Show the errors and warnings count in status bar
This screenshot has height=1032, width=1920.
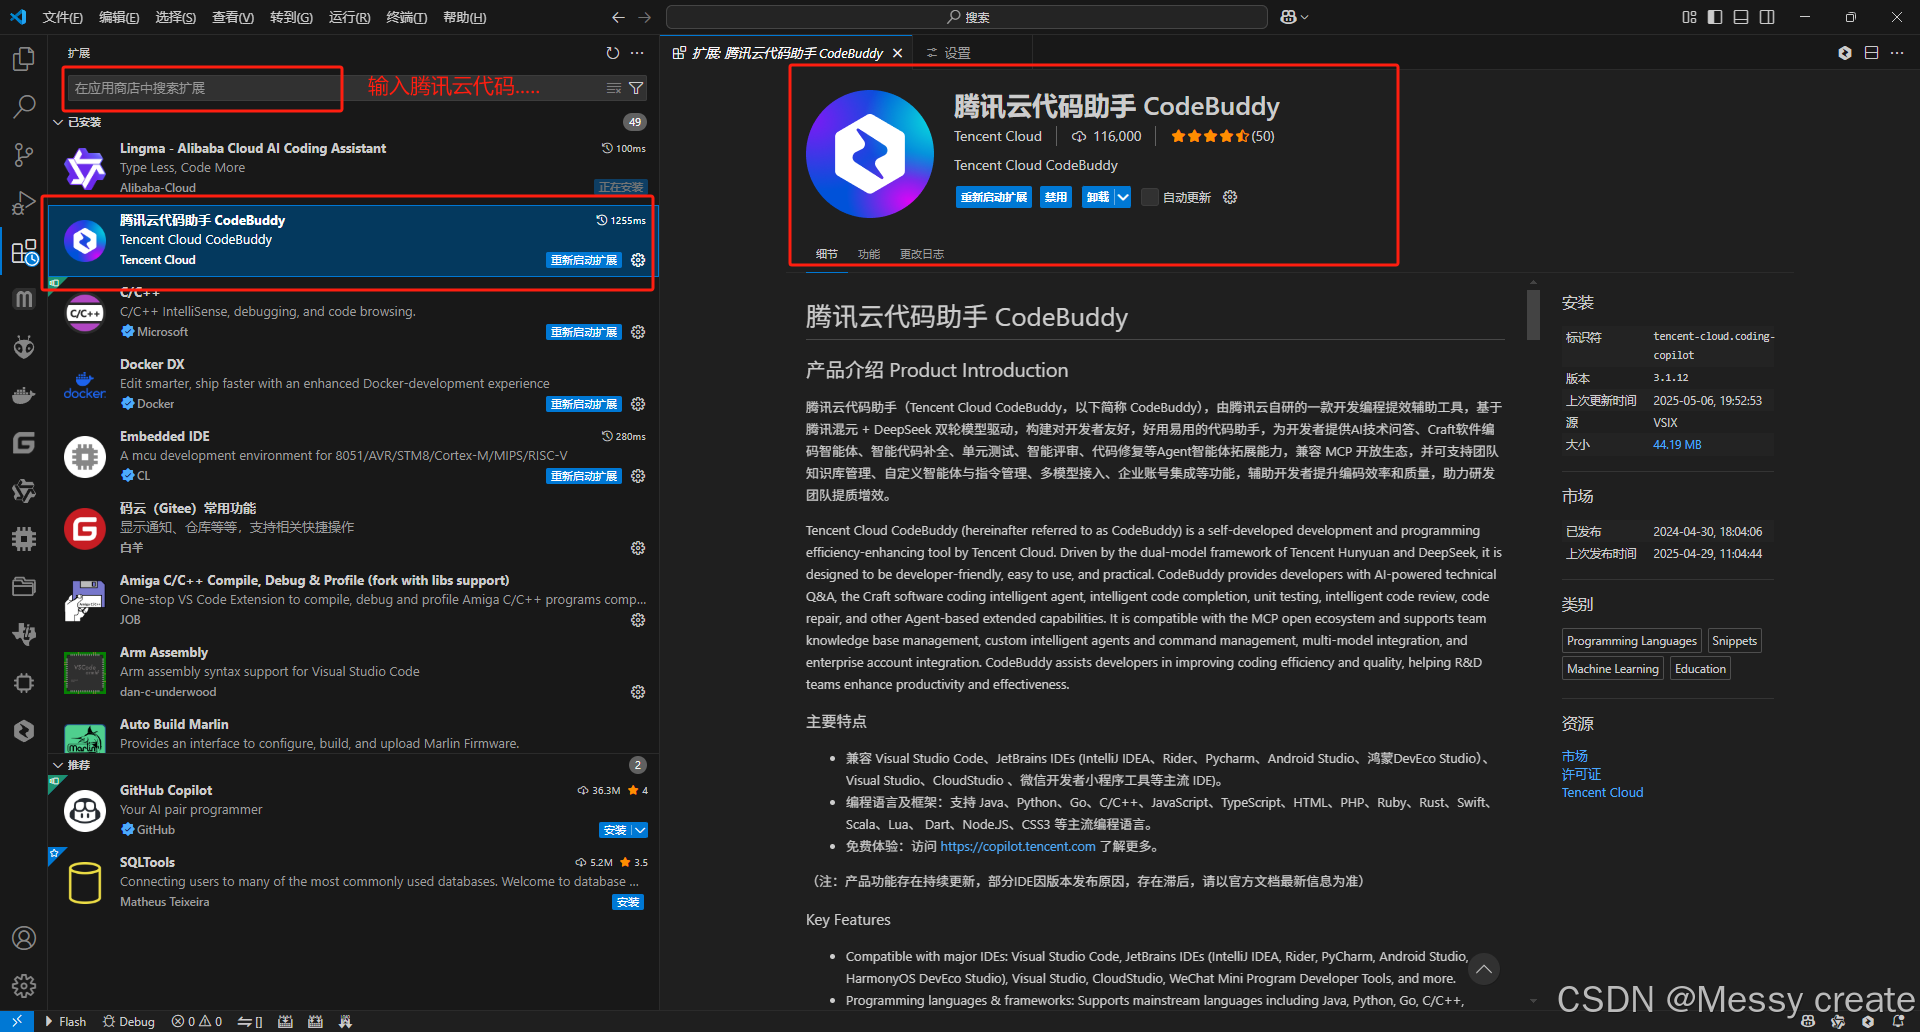tap(197, 1021)
